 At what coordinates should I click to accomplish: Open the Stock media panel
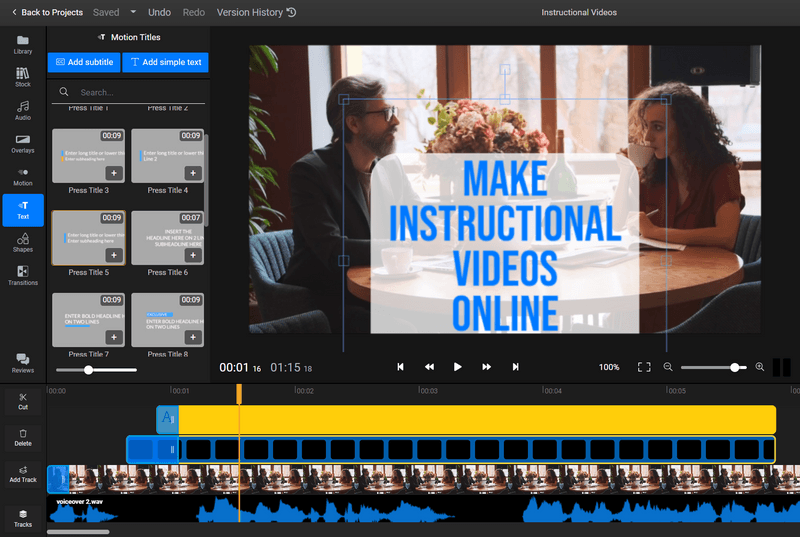(22, 77)
